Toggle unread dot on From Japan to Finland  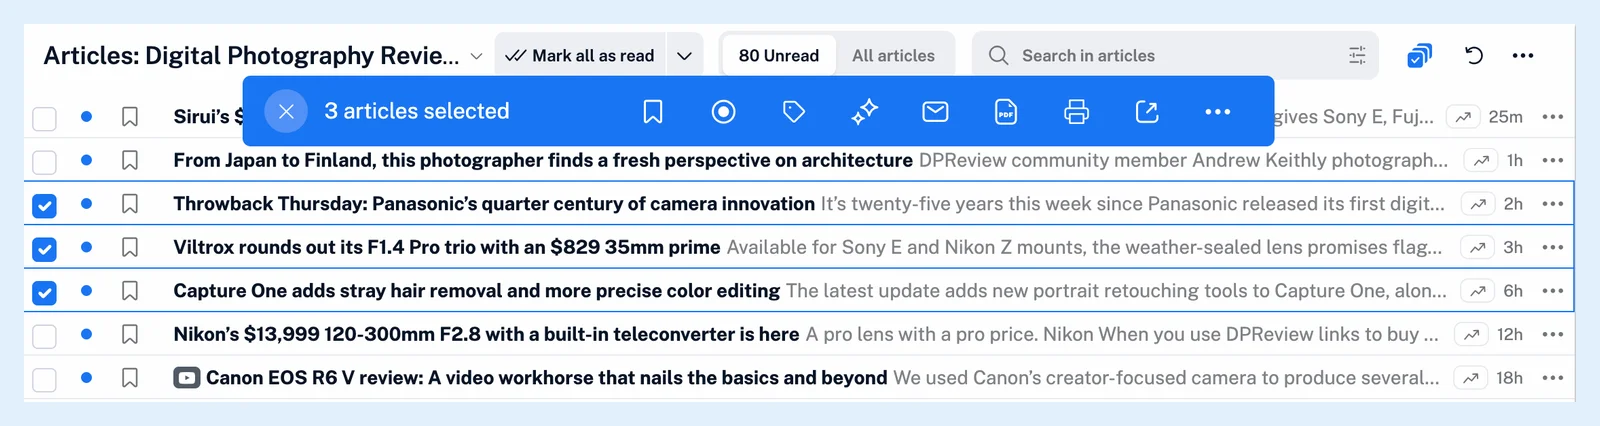pos(87,160)
